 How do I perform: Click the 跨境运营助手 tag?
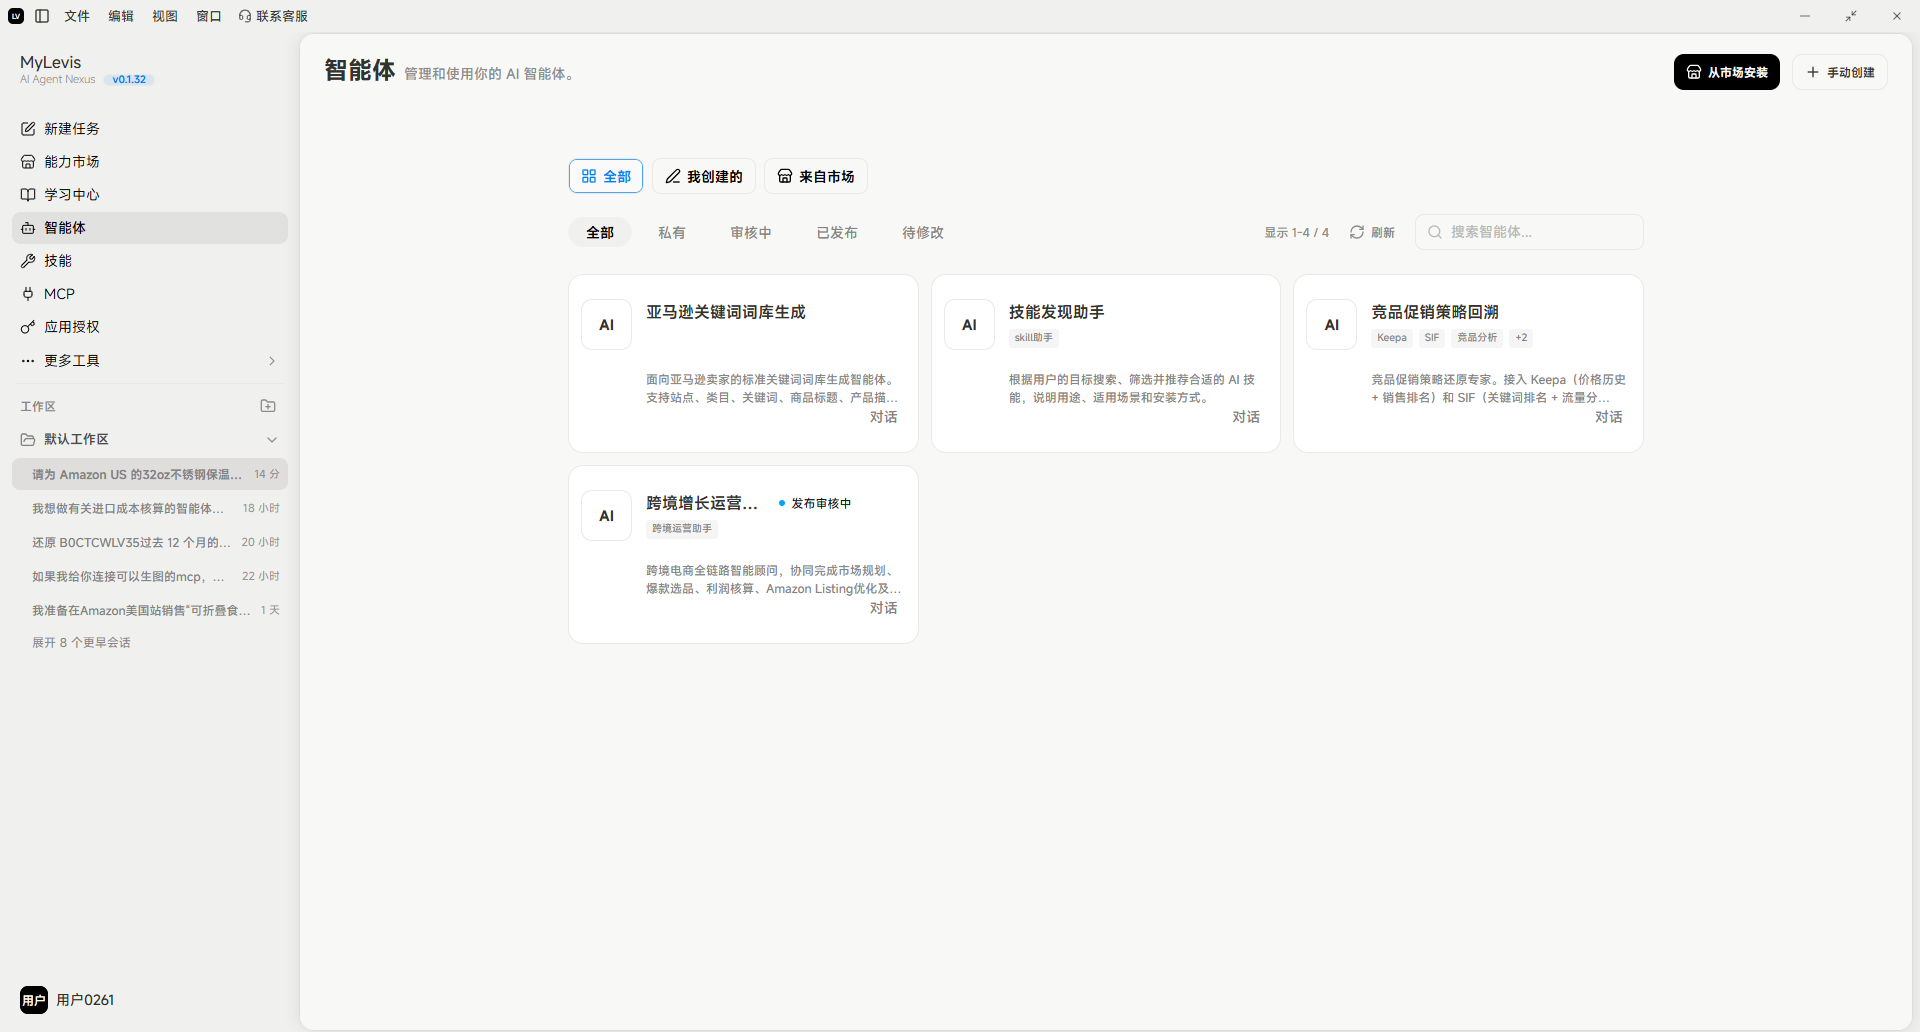pos(682,529)
